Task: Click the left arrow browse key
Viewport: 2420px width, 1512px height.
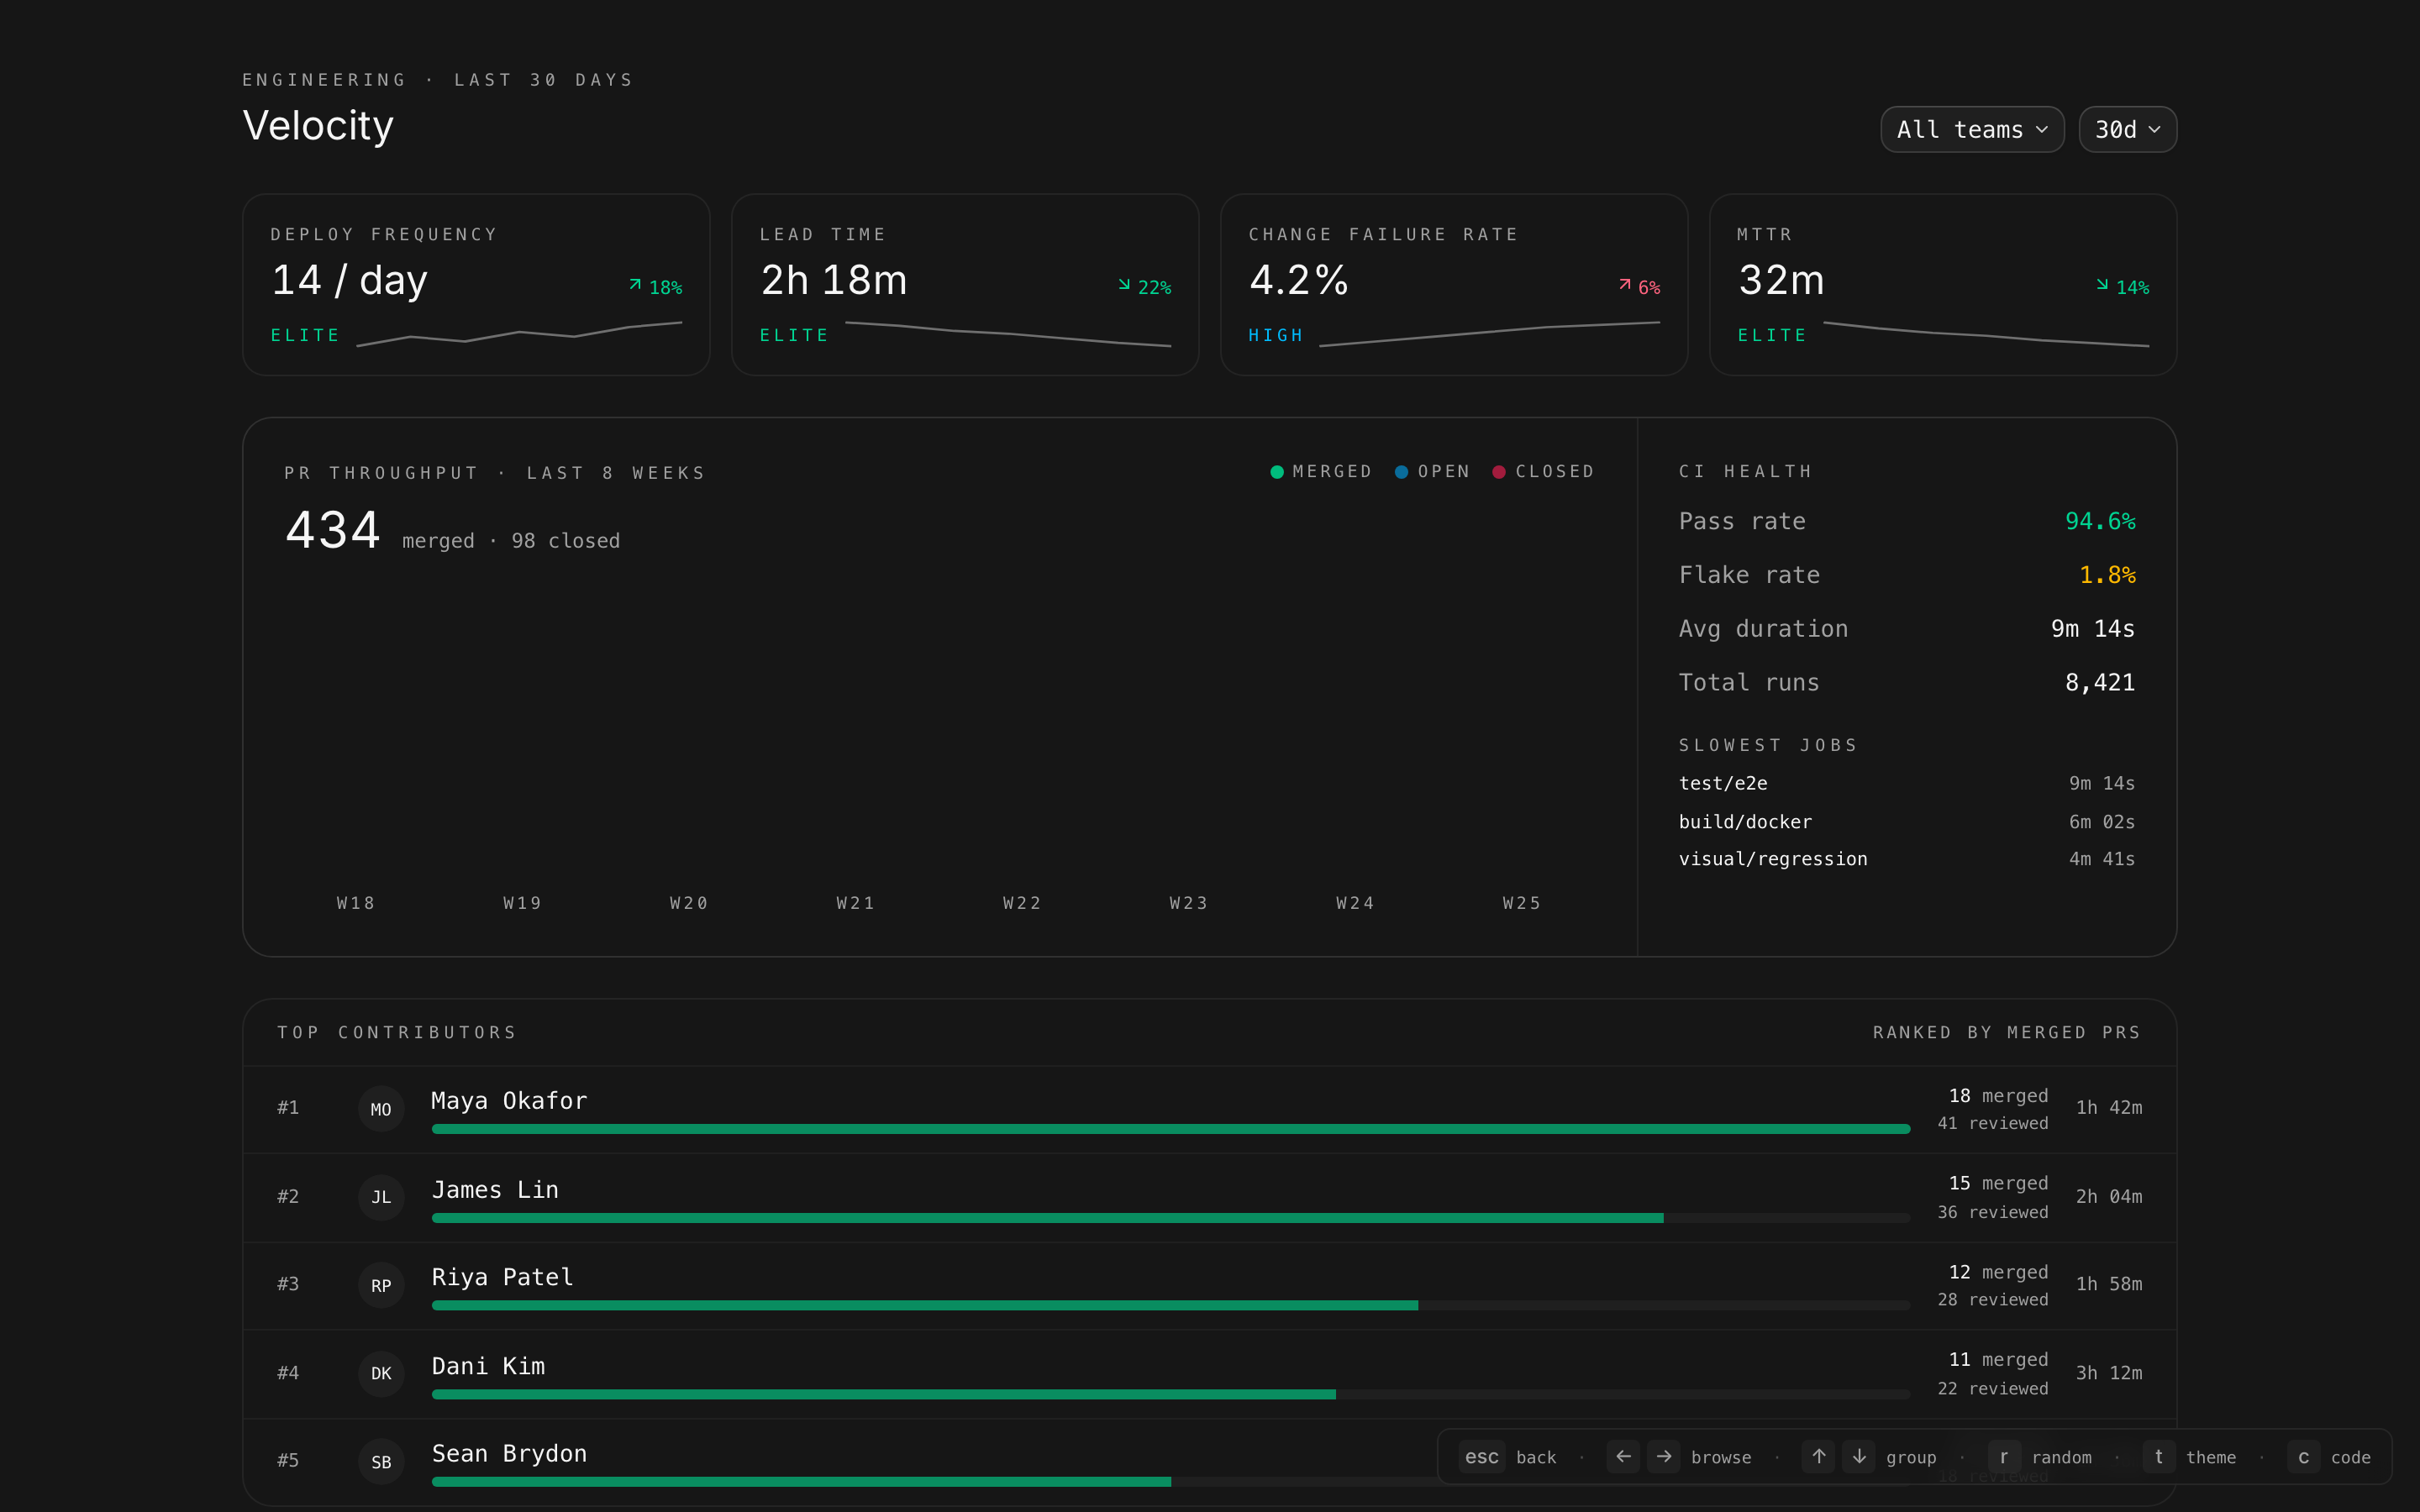Action: 1623,1457
